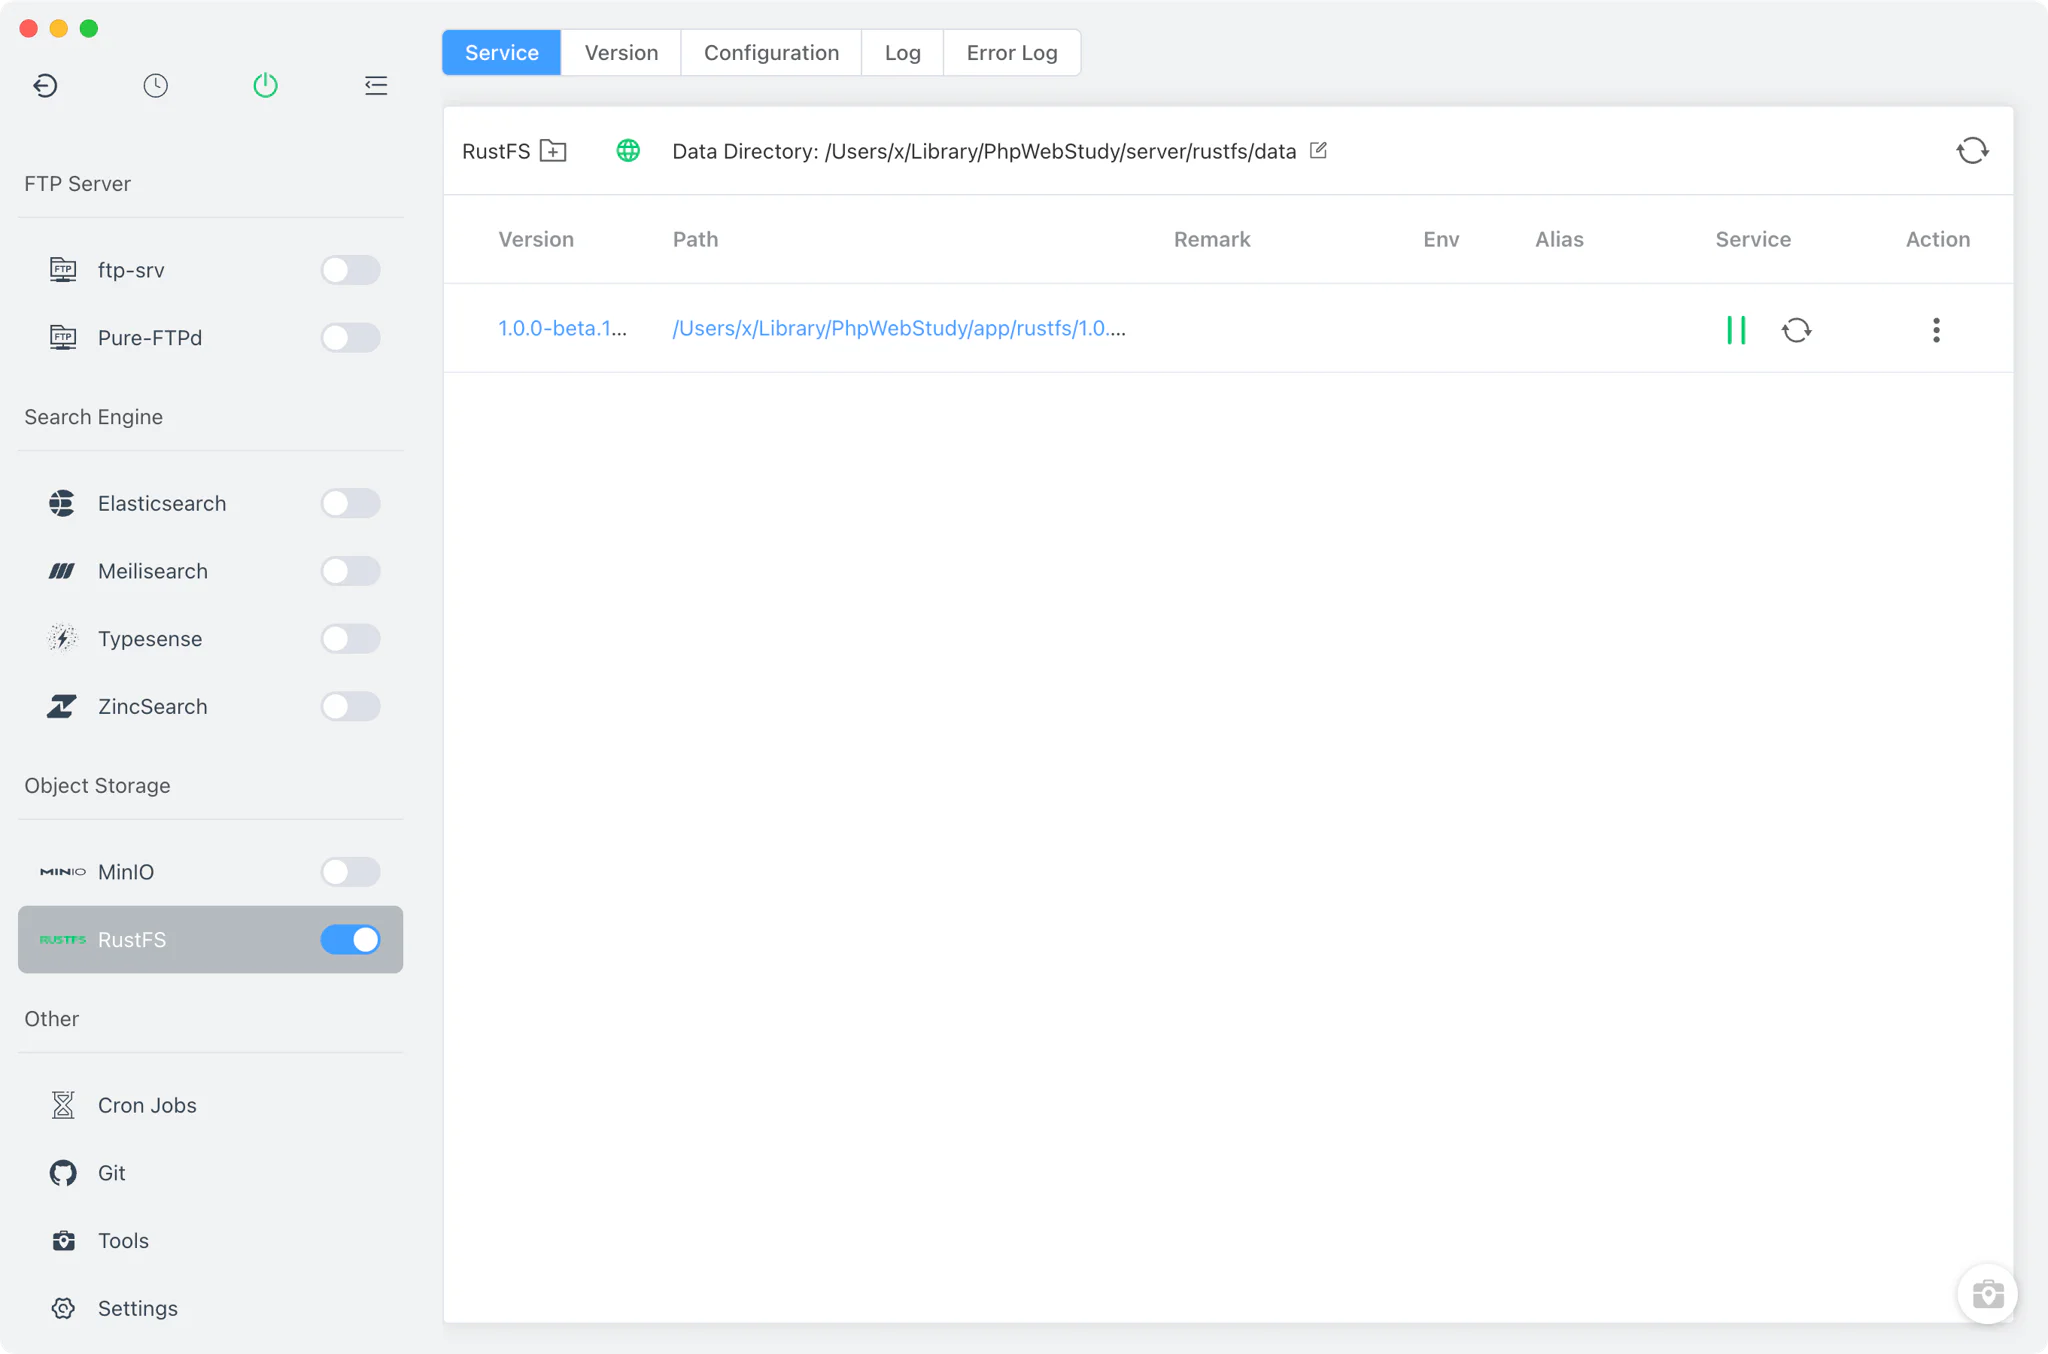Click the Service column header
Viewport: 2048px width, 1354px height.
1753,239
